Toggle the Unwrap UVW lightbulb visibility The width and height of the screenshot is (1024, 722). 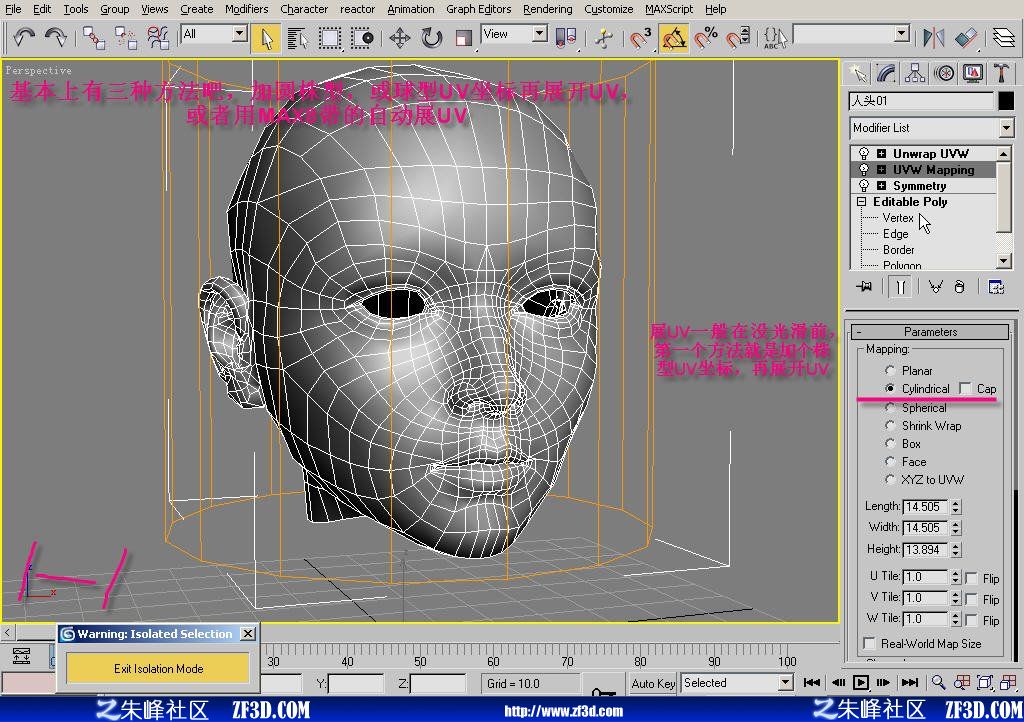[864, 153]
